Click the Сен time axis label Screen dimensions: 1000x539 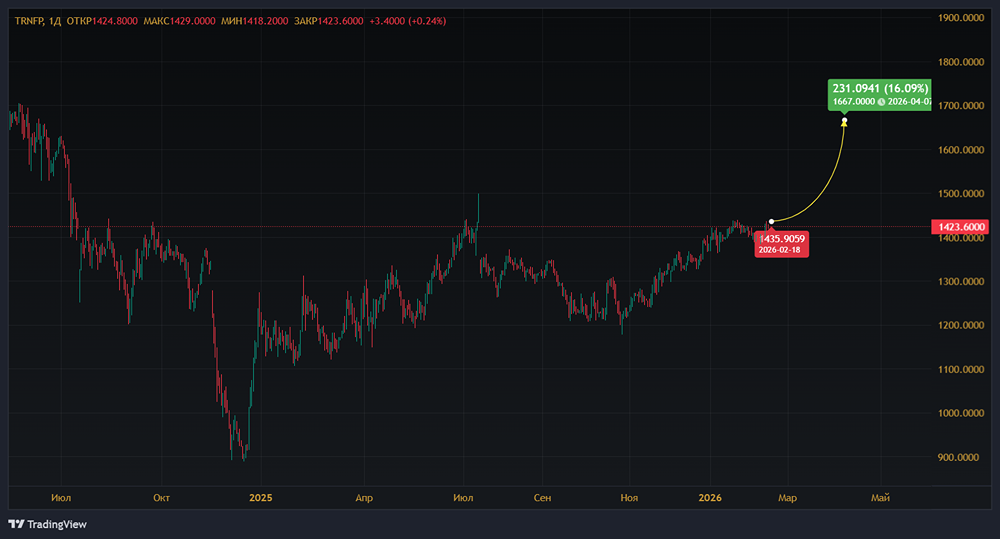tap(542, 498)
